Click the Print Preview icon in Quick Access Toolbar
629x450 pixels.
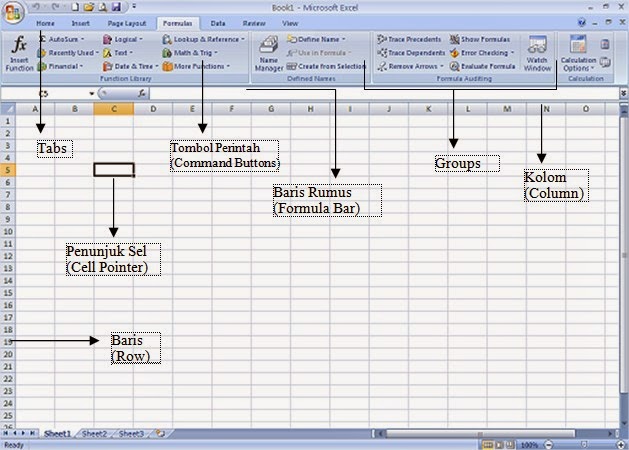[x=103, y=7]
